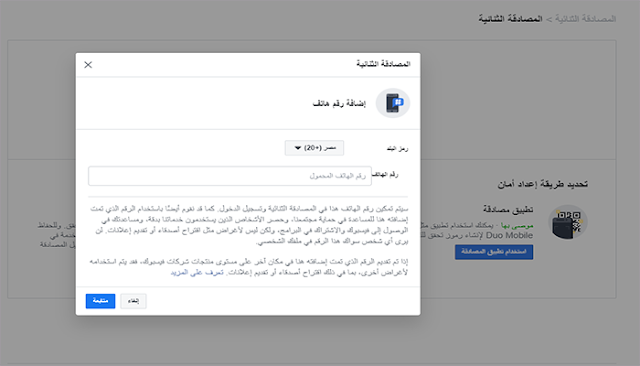Open the تعرف على المزيد learn more link
This screenshot has width=640, height=366.
[x=197, y=272]
